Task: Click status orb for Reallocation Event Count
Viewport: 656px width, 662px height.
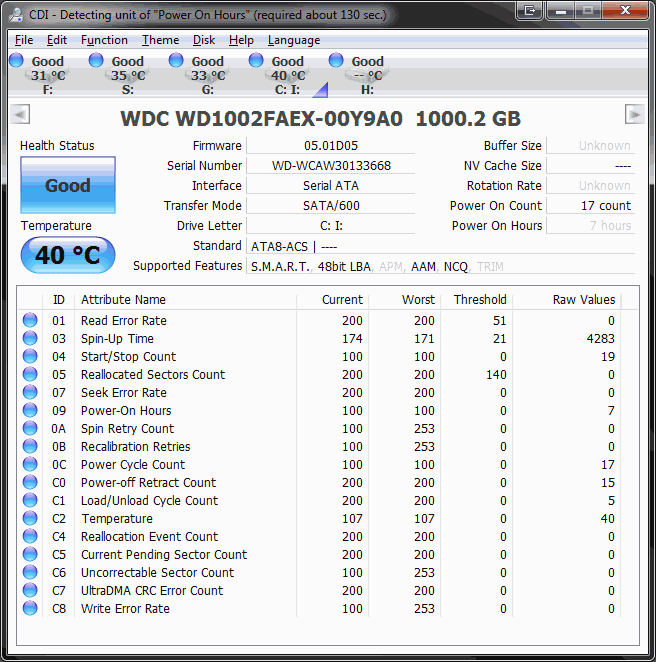Action: (x=30, y=536)
